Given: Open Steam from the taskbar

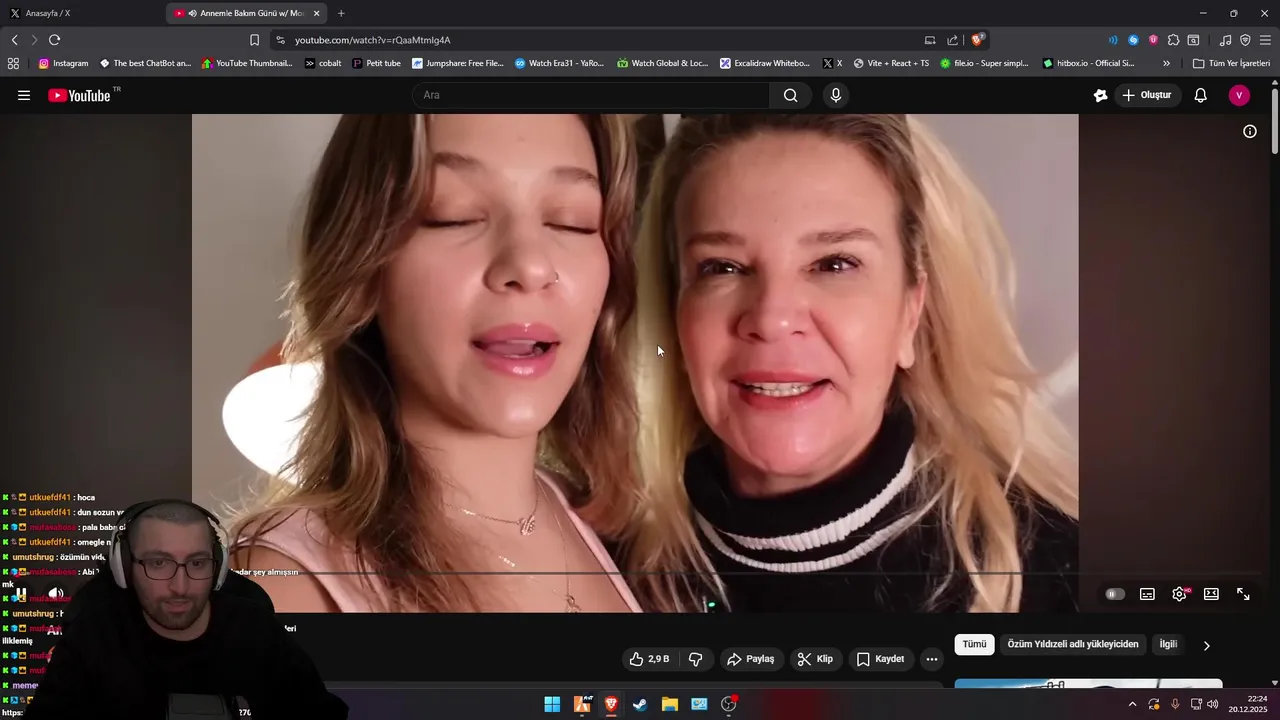Looking at the screenshot, I should click(x=640, y=704).
